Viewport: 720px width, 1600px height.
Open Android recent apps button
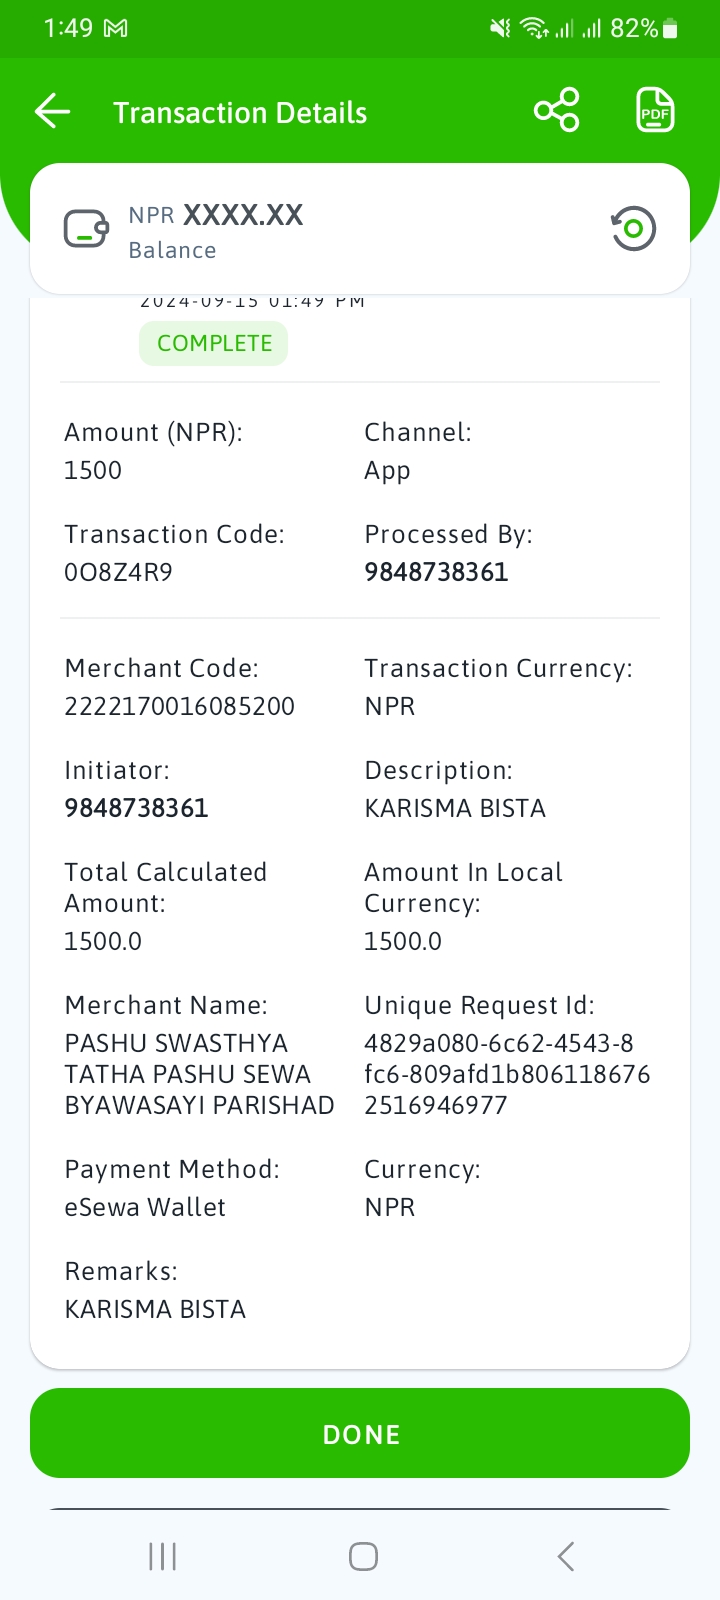click(162, 1556)
